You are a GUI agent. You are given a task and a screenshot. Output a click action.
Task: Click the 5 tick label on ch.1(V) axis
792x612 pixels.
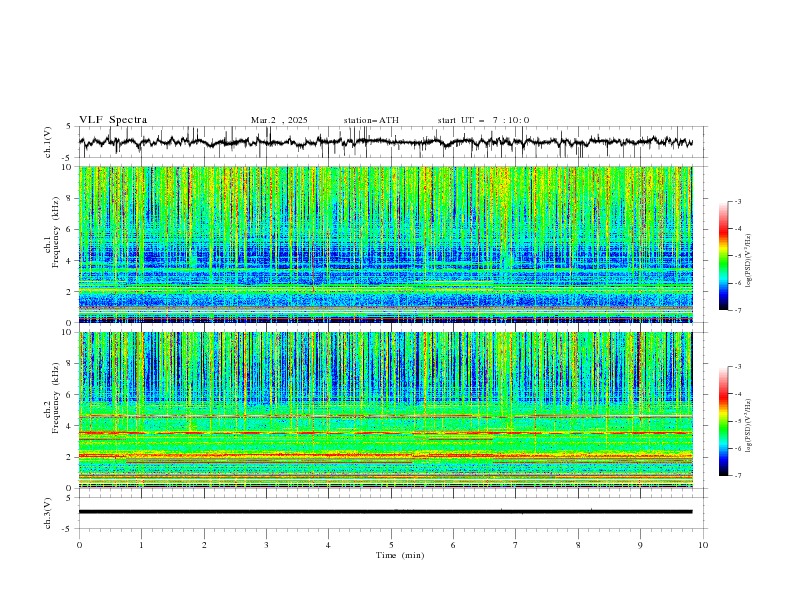[x=70, y=126]
